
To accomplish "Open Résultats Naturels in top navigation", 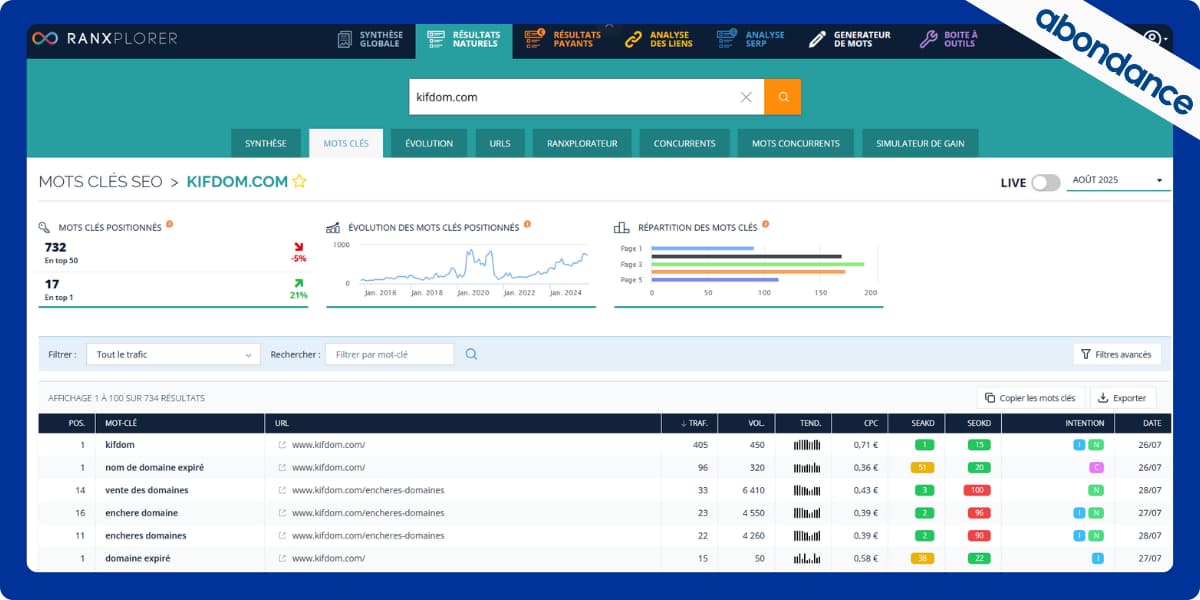I will 464,39.
